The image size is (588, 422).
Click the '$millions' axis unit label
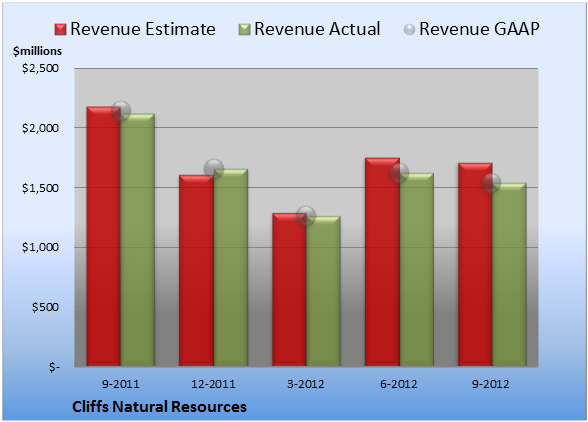click(37, 51)
